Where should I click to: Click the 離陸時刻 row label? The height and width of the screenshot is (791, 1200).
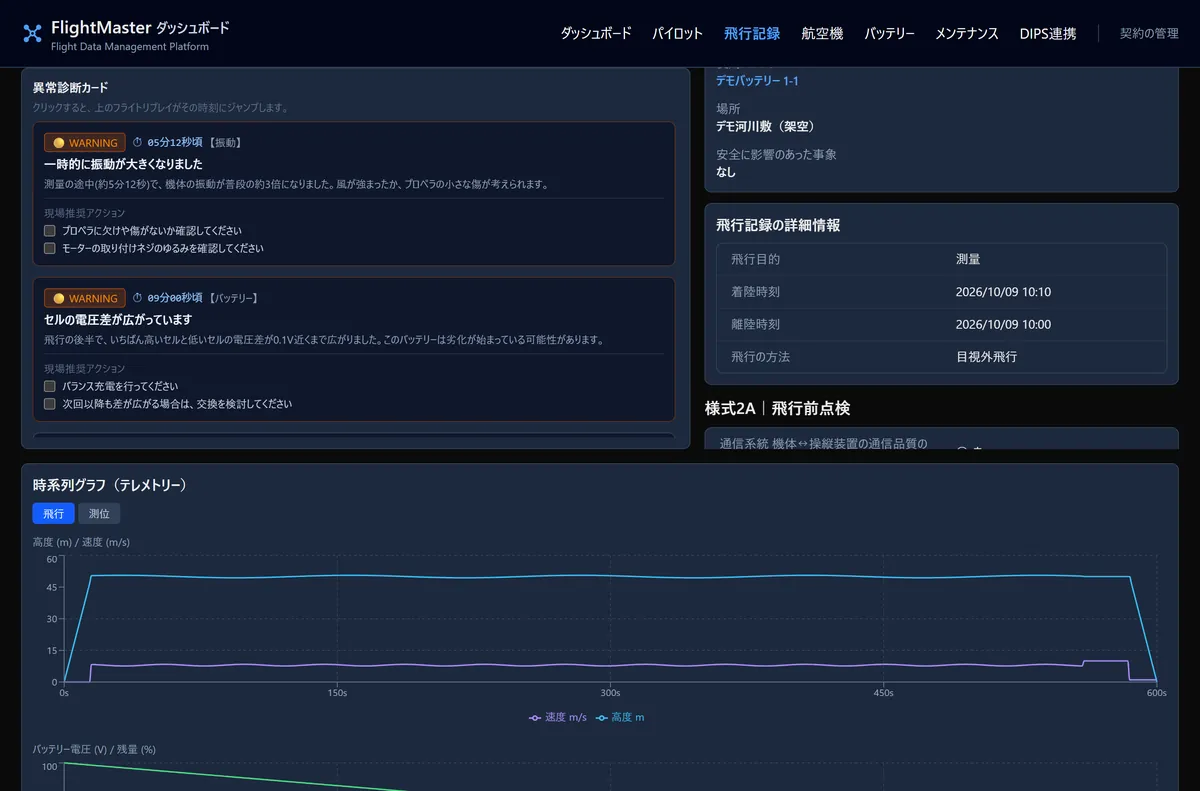point(755,324)
